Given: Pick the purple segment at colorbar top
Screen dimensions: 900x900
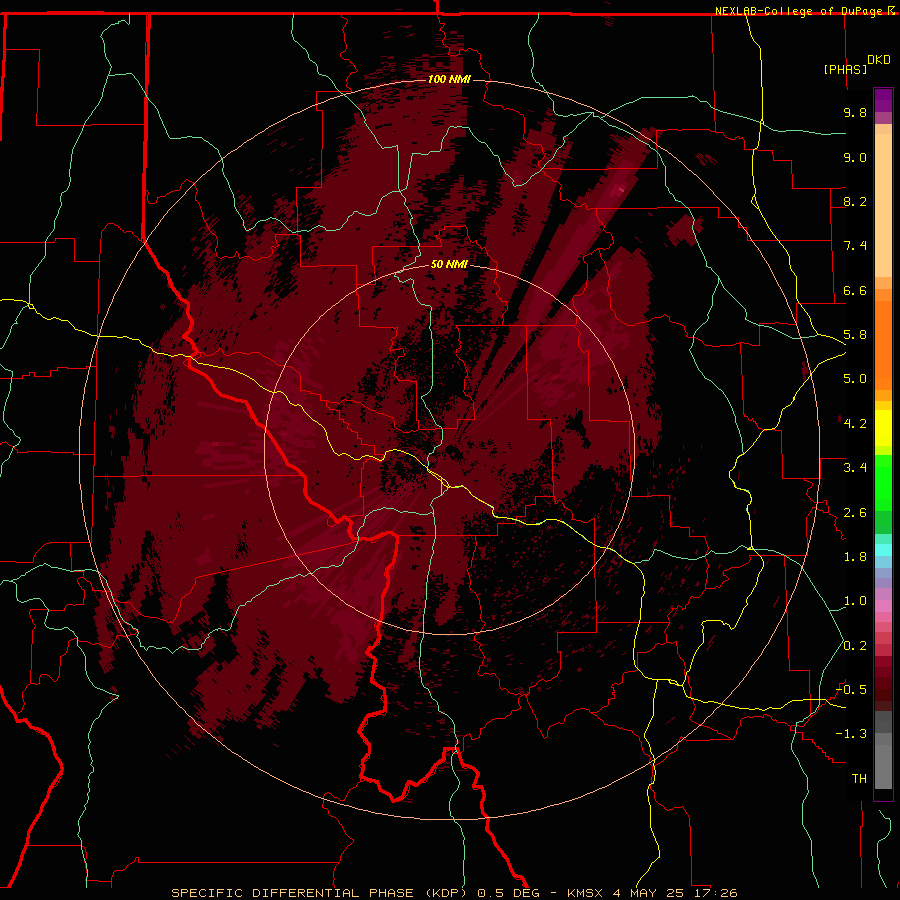Looking at the screenshot, I should (883, 100).
